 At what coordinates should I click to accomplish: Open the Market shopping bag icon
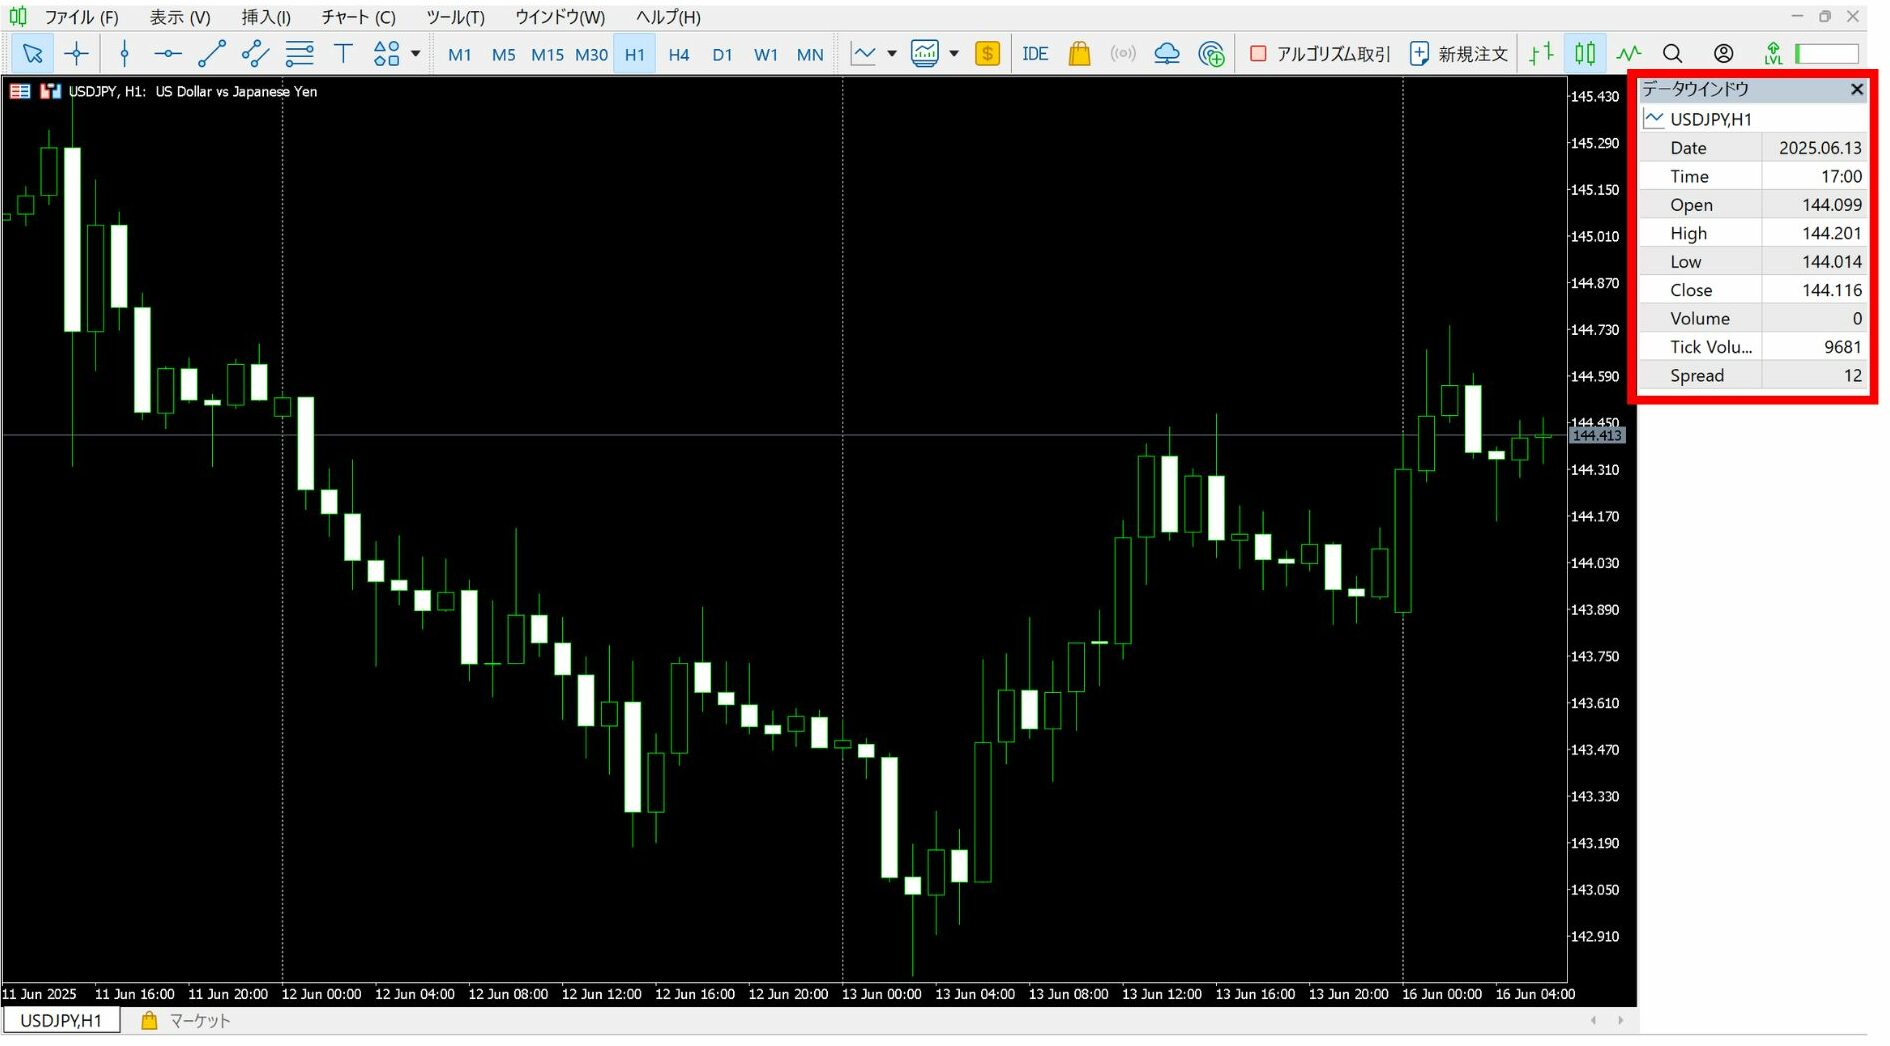pyautogui.click(x=1079, y=54)
